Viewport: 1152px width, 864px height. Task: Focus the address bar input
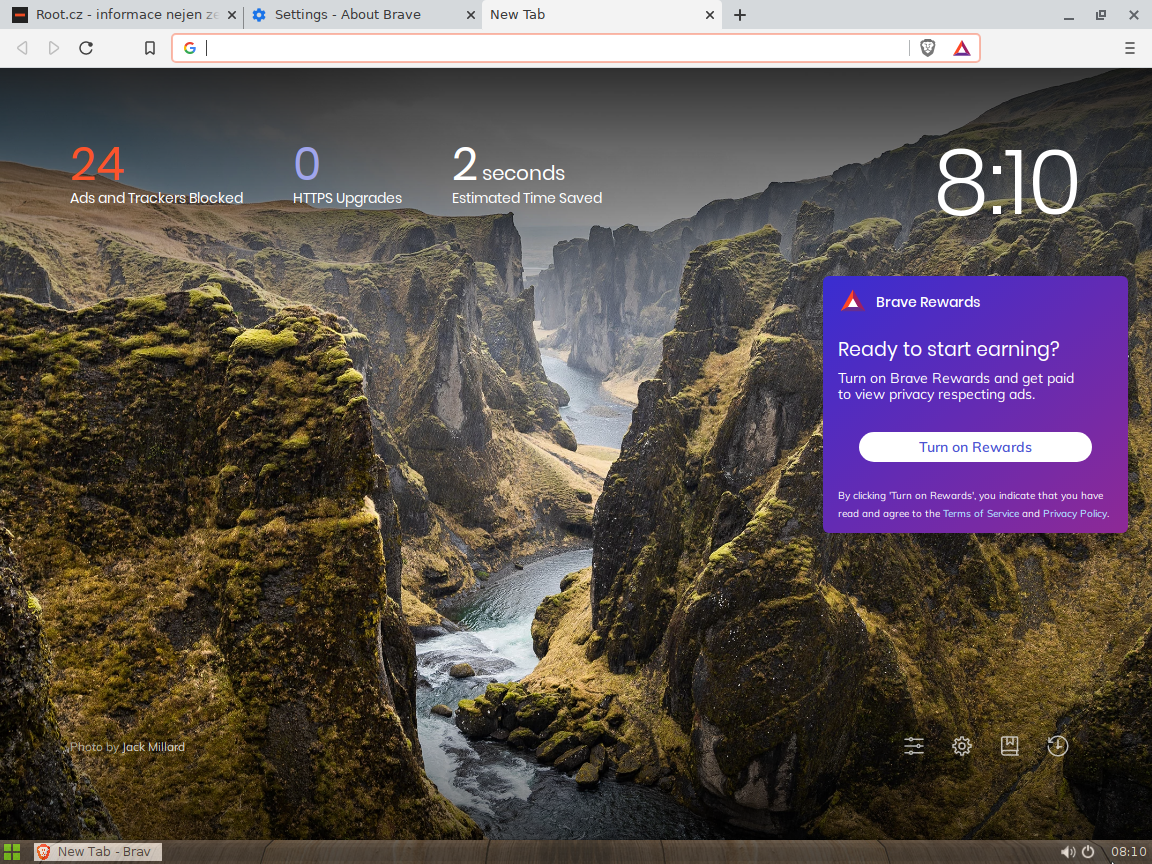(555, 48)
